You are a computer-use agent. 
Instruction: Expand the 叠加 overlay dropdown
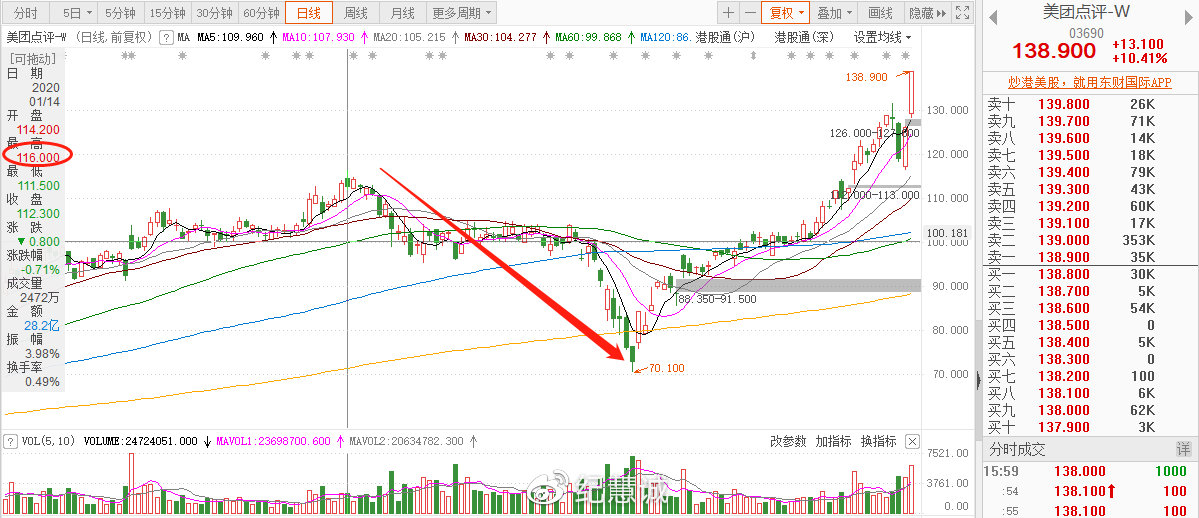(834, 12)
